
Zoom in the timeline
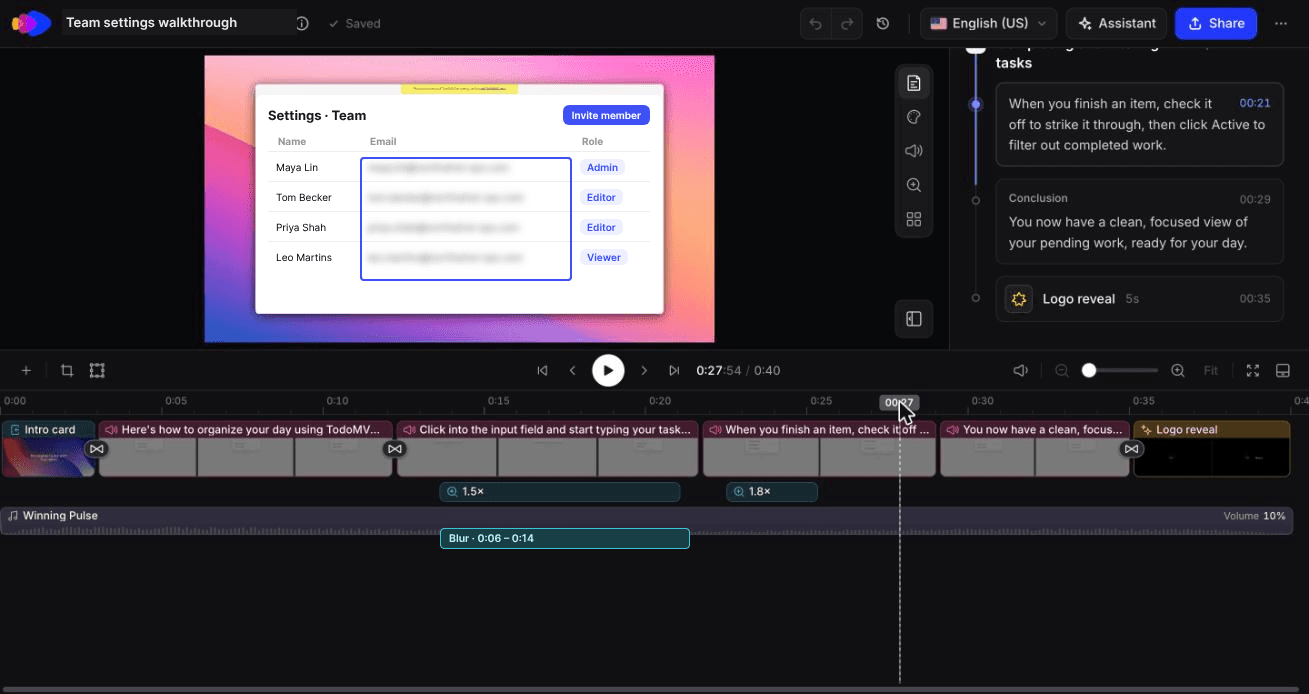[1178, 370]
